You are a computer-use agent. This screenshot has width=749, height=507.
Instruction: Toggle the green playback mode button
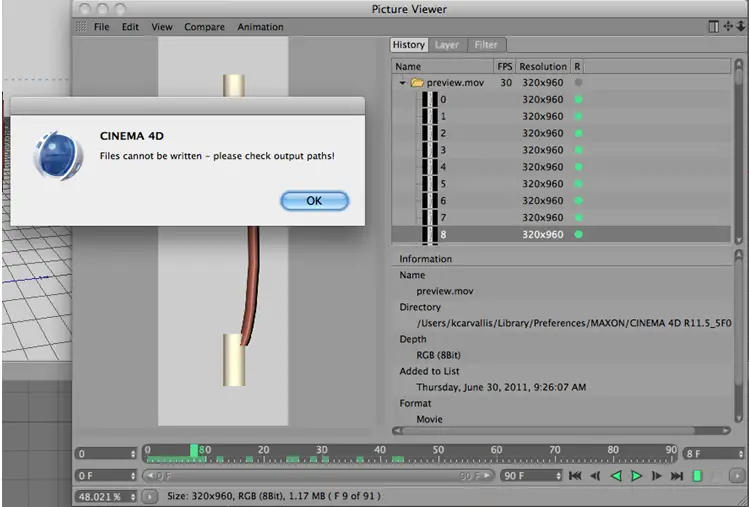click(x=697, y=476)
